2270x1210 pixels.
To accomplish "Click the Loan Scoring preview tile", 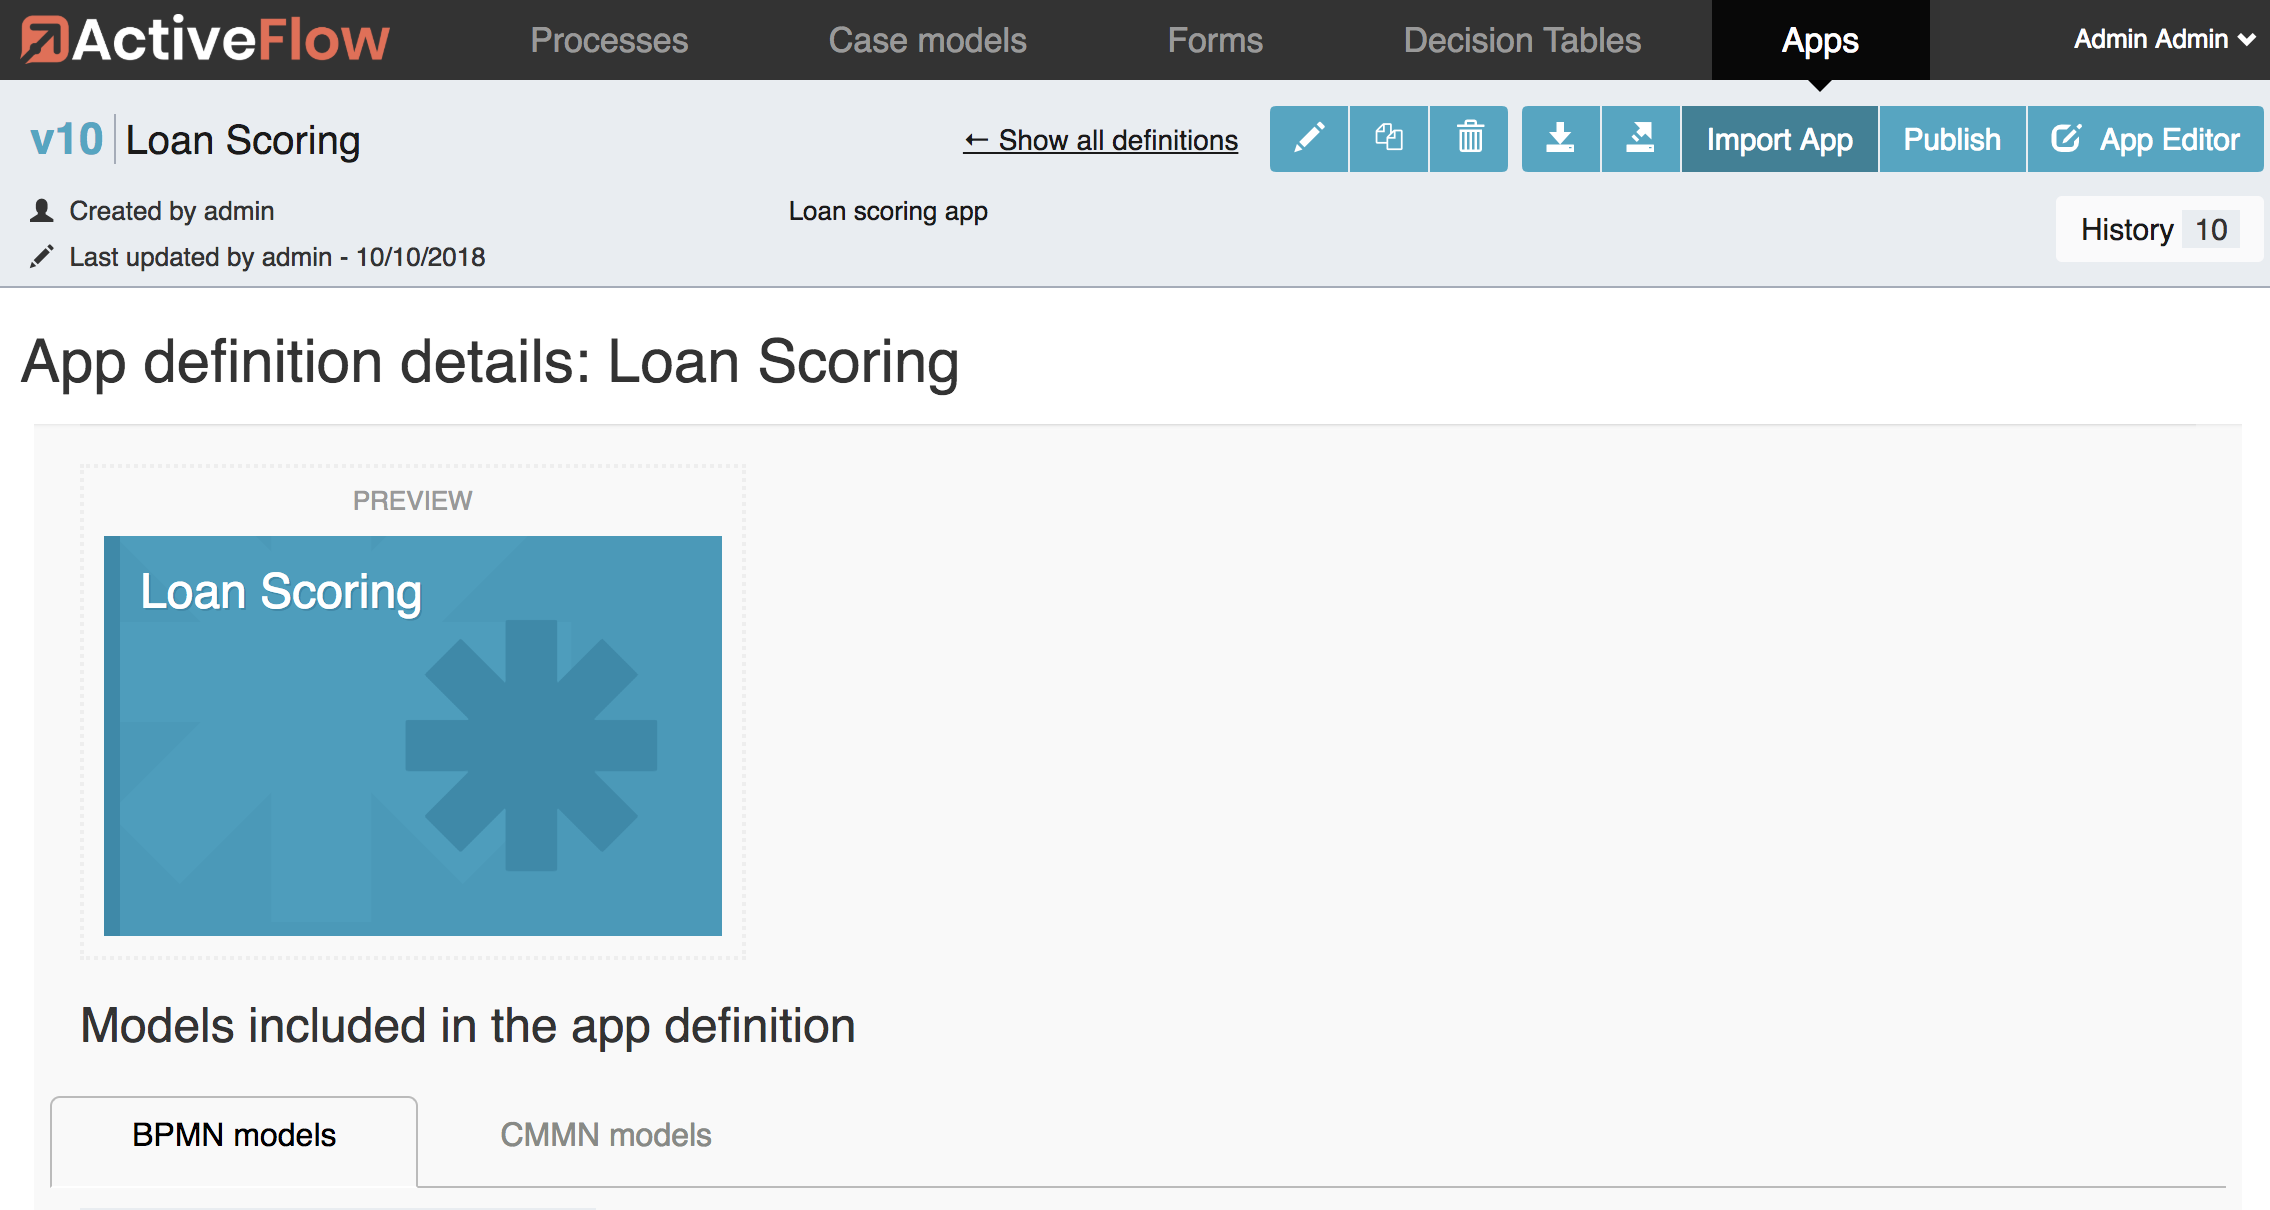I will [412, 735].
